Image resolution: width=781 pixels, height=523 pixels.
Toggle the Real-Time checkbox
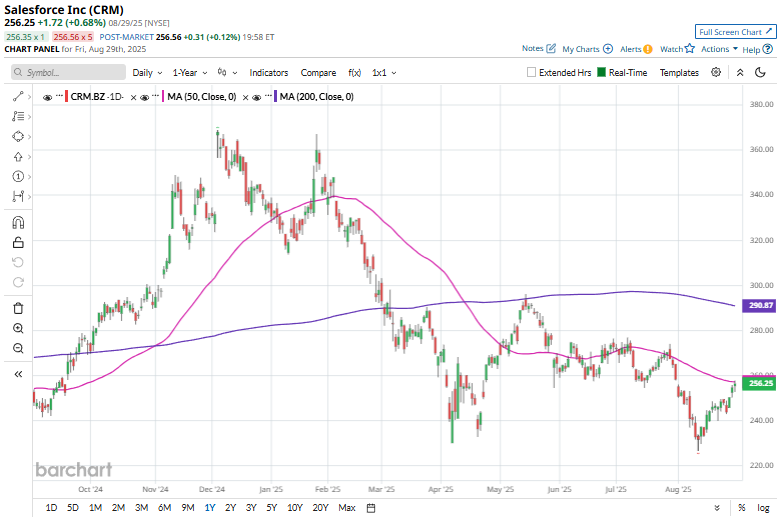pyautogui.click(x=601, y=72)
